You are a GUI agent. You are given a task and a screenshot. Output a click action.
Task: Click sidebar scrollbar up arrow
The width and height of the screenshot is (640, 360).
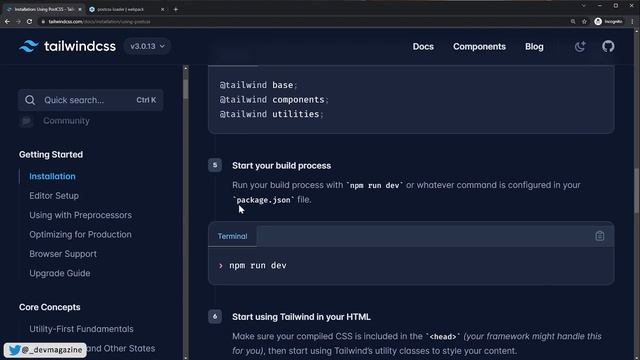pyautogui.click(x=186, y=68)
